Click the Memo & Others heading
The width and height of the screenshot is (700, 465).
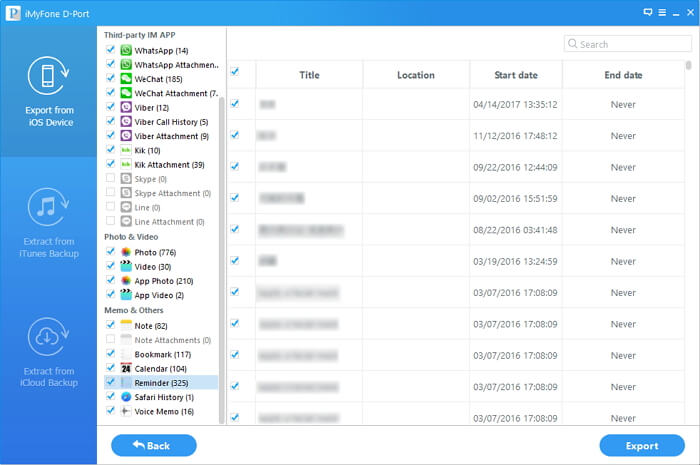pos(134,310)
